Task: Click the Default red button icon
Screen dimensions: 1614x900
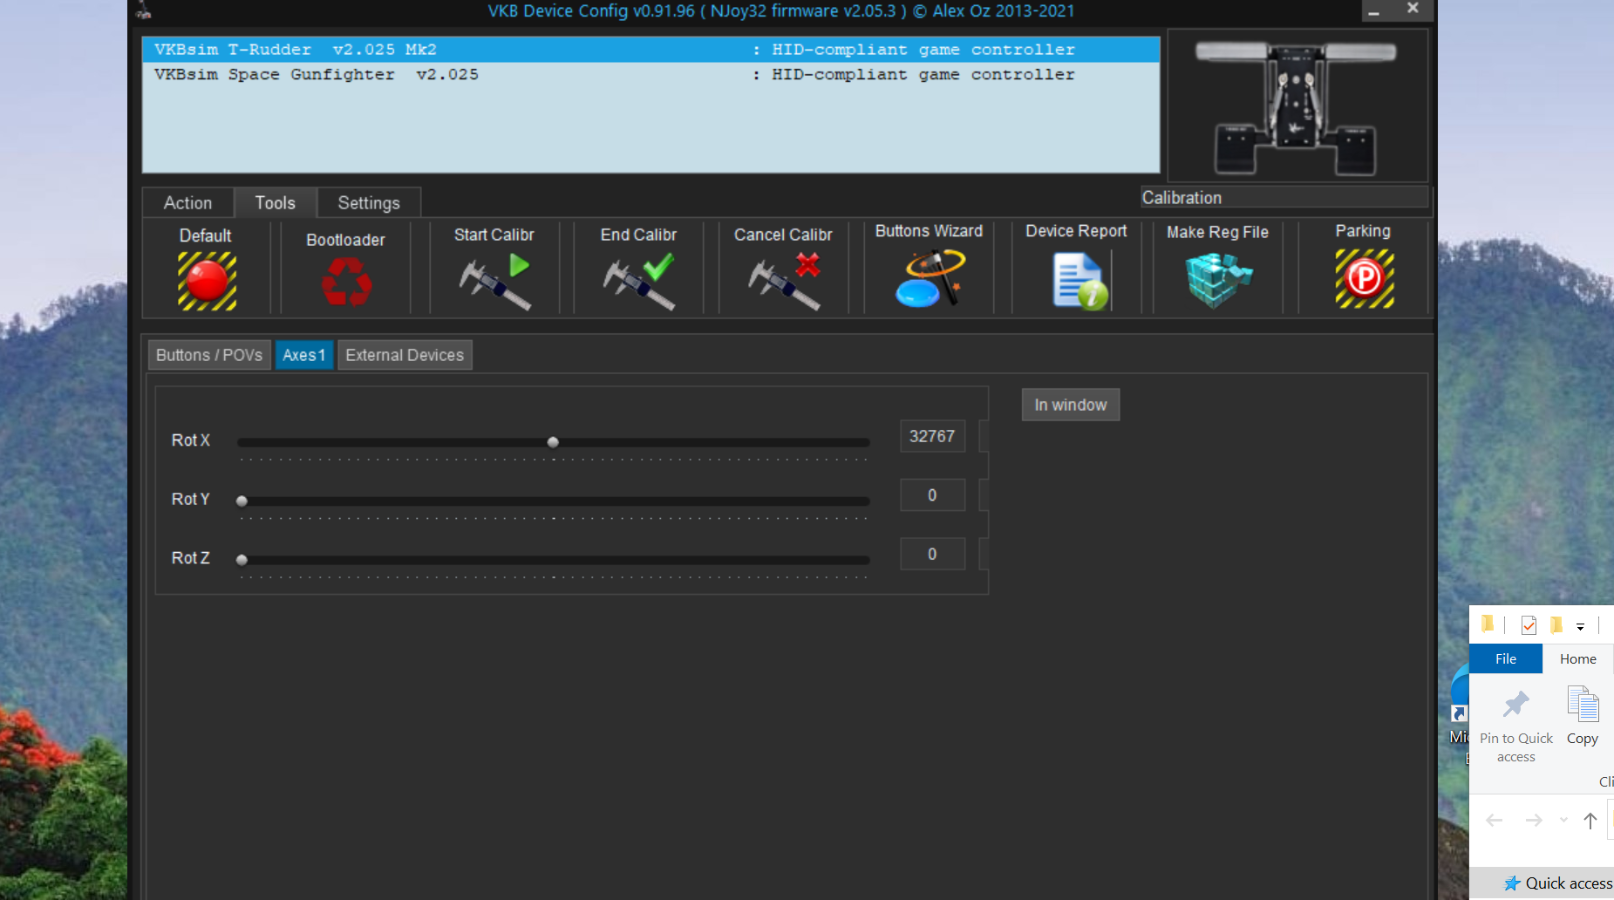Action: [x=207, y=280]
